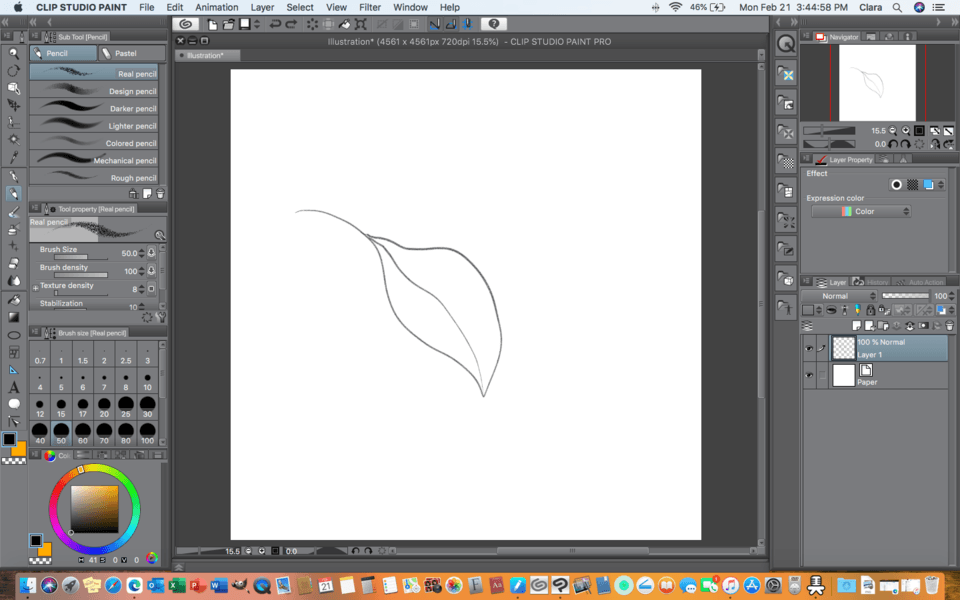
Task: Hide Layer 1 using its eye icon
Action: pos(809,348)
